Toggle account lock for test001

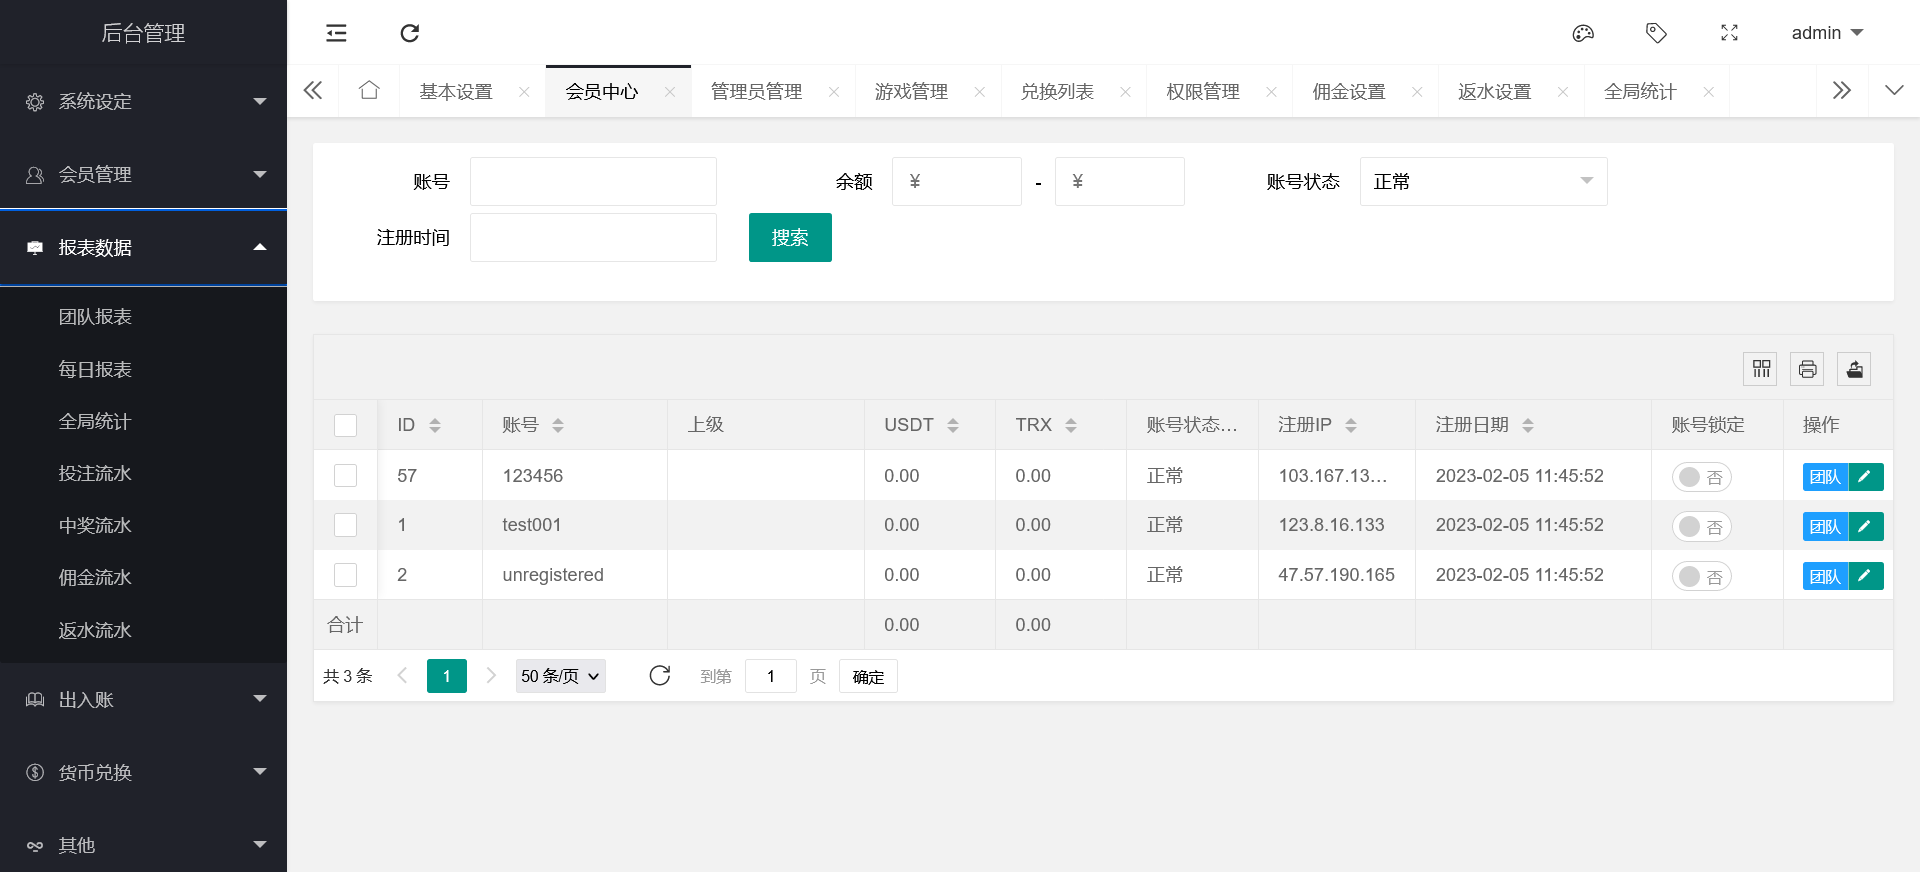pyautogui.click(x=1701, y=527)
